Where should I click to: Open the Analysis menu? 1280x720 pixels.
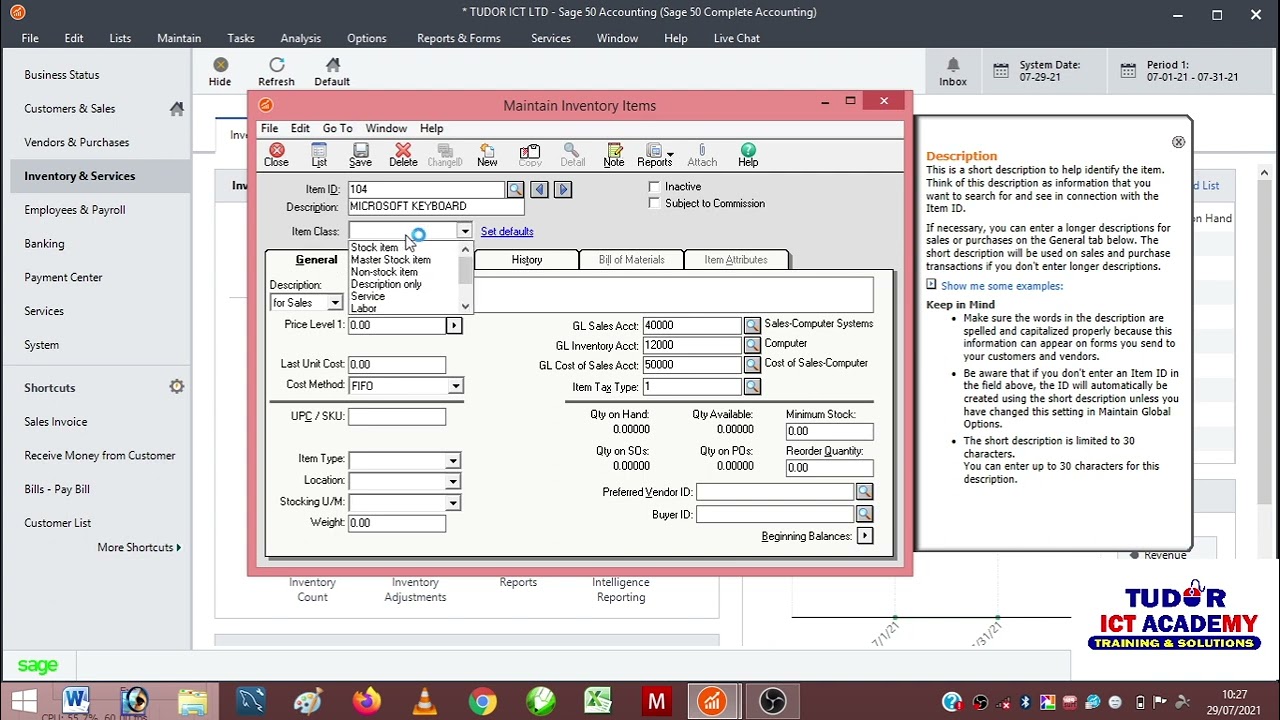(301, 38)
